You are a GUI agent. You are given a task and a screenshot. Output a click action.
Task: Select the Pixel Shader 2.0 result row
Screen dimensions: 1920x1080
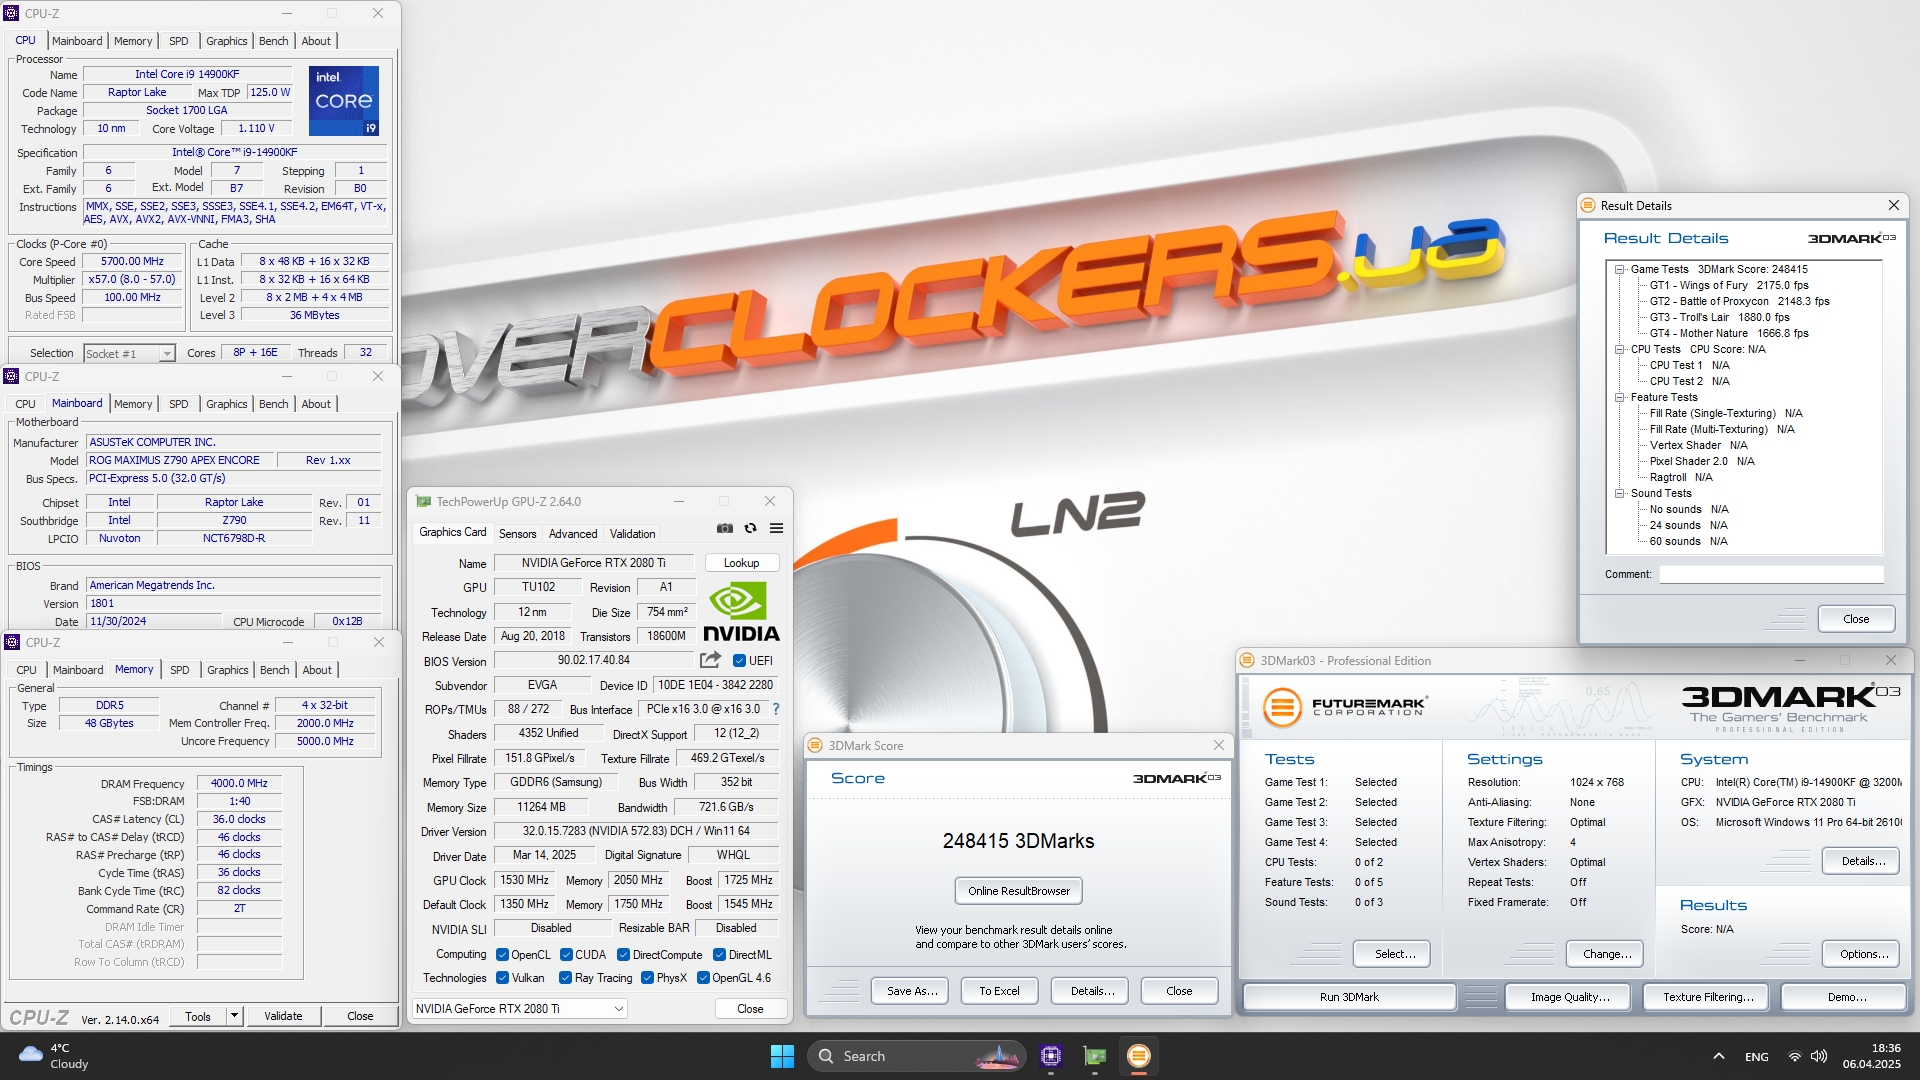(x=1701, y=461)
